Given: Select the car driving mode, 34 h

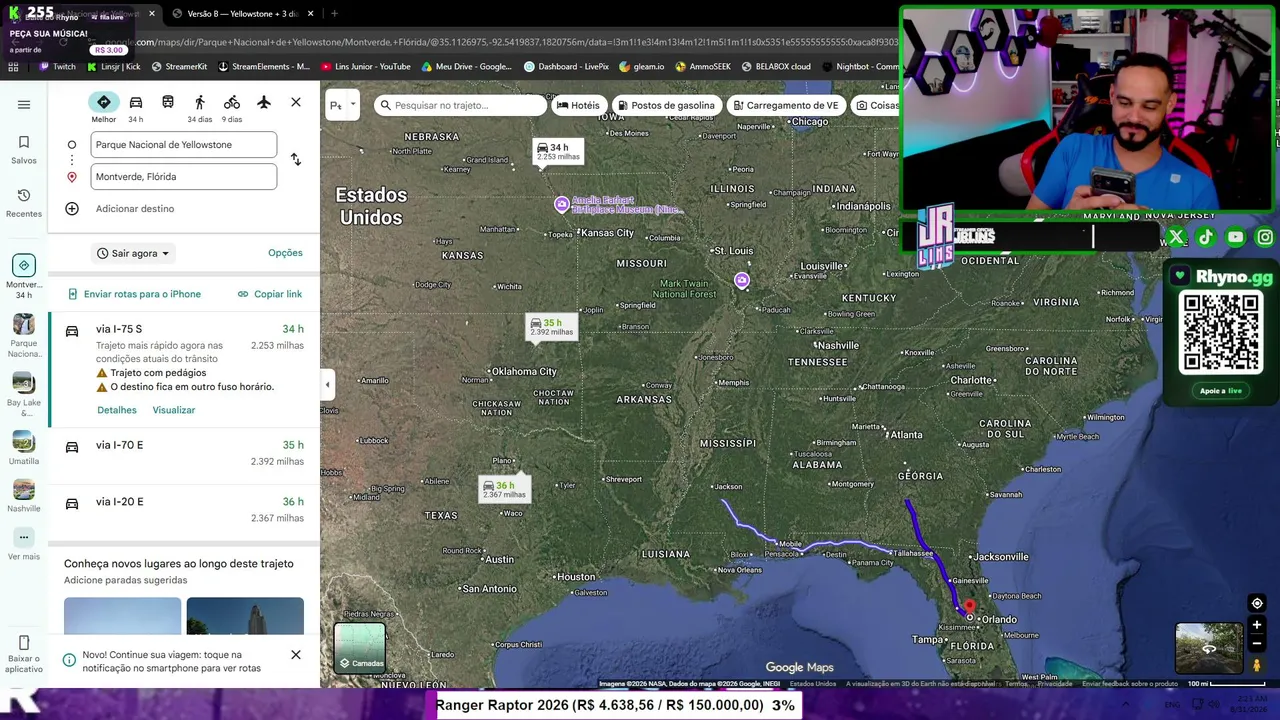Looking at the screenshot, I should tap(136, 108).
